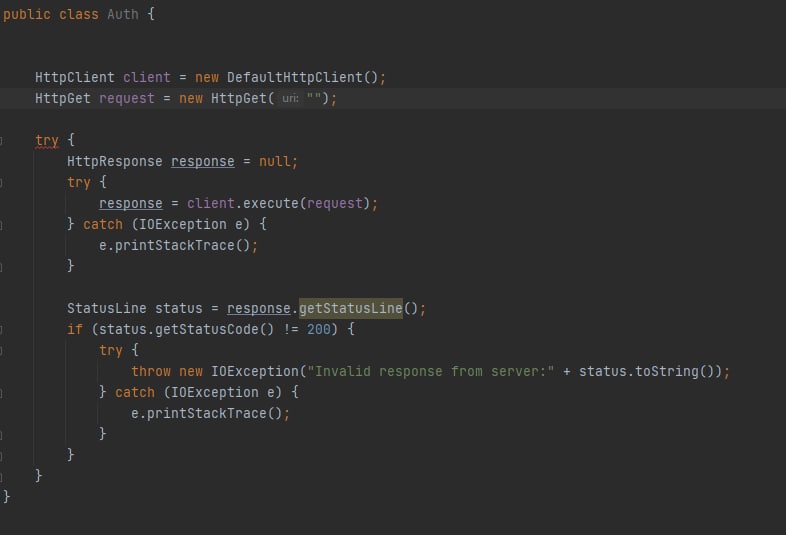Click 'catch' following the client.execute block
The image size is (786, 535).
pyautogui.click(x=103, y=224)
